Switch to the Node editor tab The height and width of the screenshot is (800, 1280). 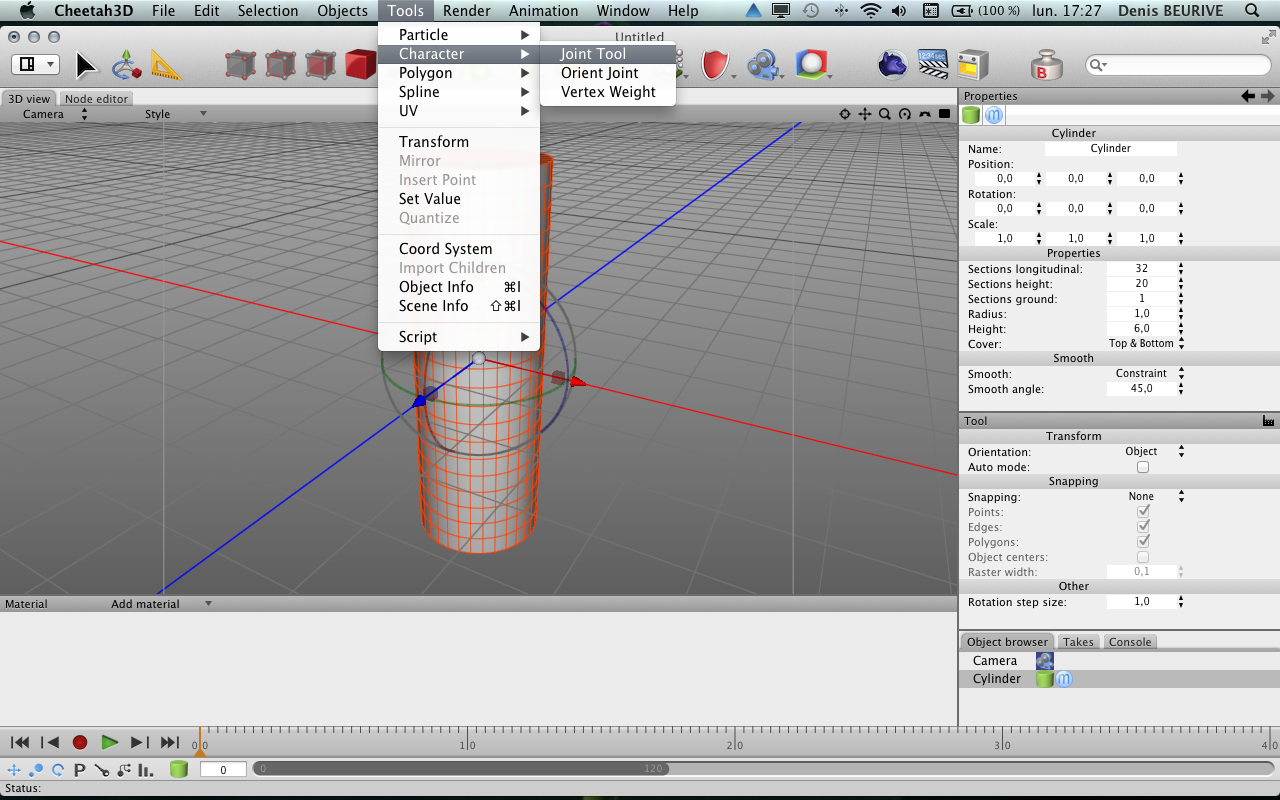[x=96, y=99]
